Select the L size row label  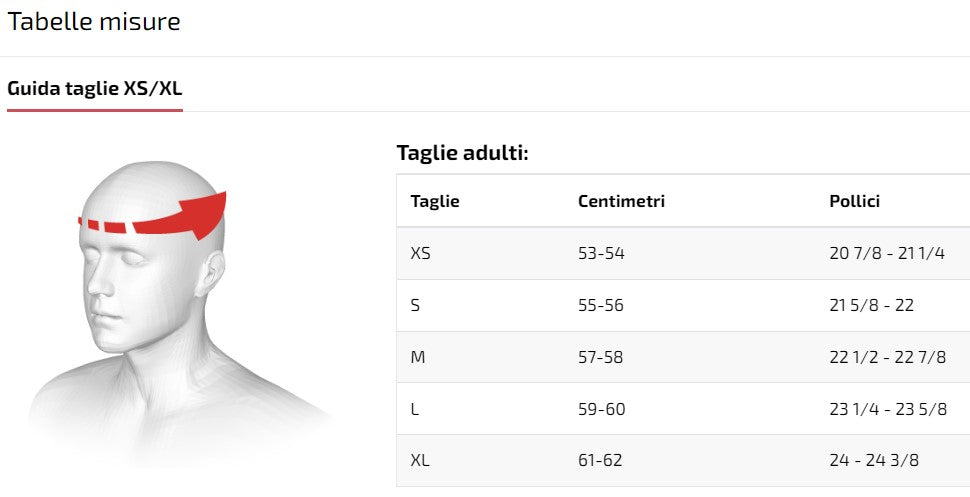(x=414, y=409)
